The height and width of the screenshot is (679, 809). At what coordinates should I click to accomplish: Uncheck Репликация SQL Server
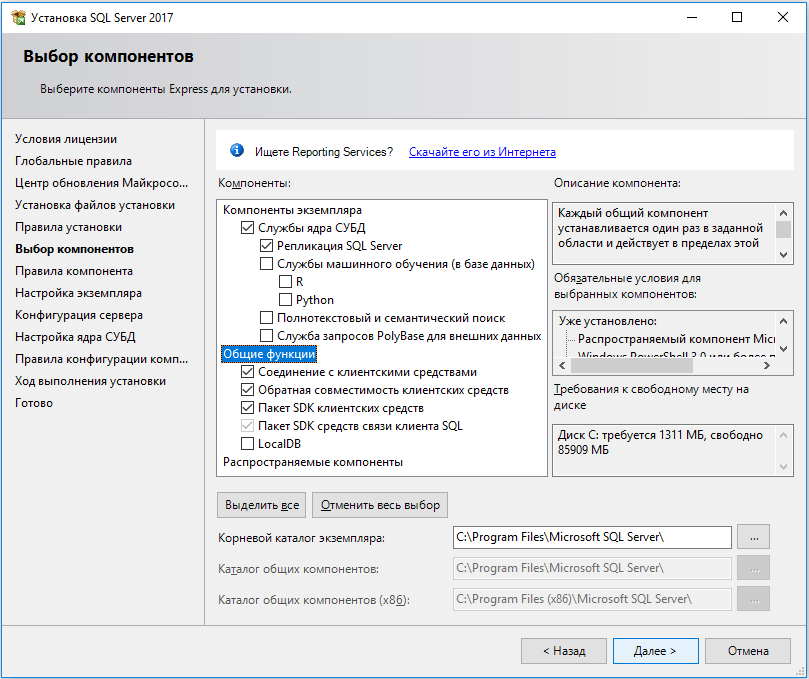click(x=266, y=246)
